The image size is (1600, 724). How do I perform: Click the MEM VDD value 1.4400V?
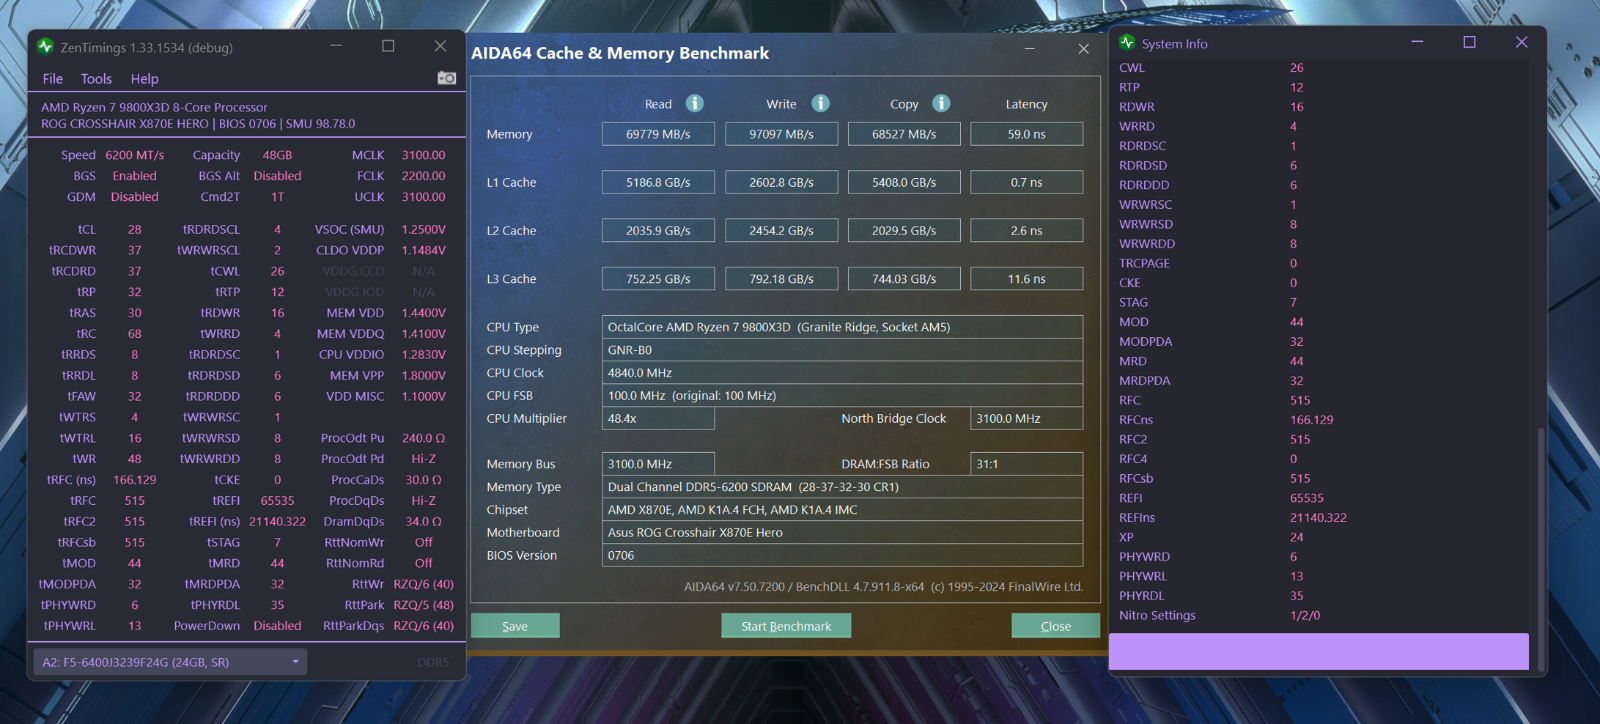tap(424, 313)
